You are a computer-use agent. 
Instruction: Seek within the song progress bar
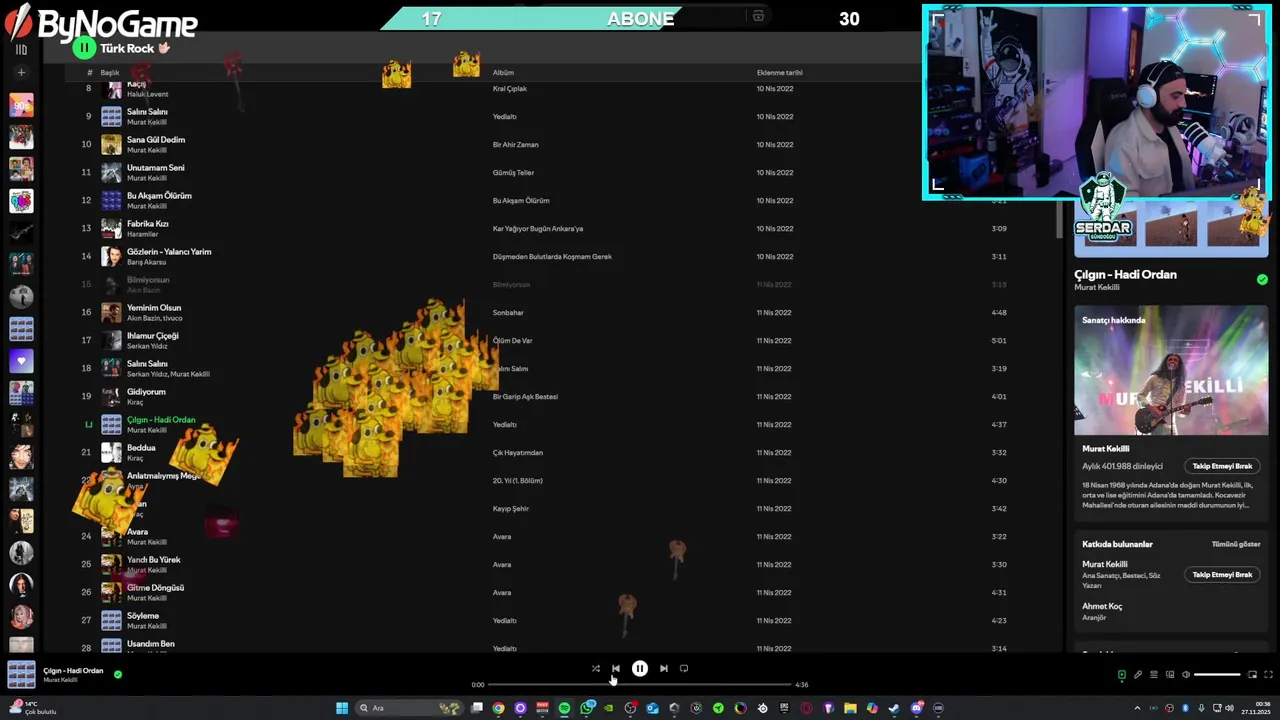pyautogui.click(x=640, y=685)
